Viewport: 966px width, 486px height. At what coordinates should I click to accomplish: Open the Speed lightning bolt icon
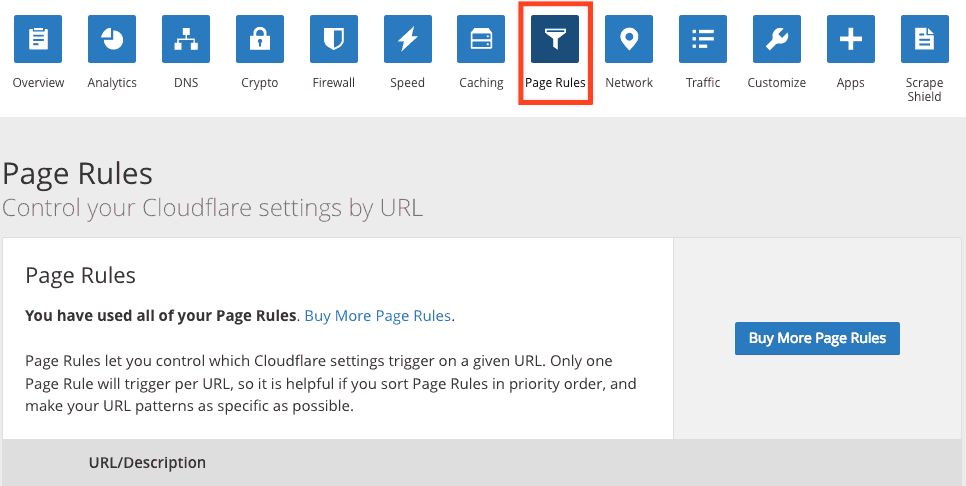(x=408, y=39)
